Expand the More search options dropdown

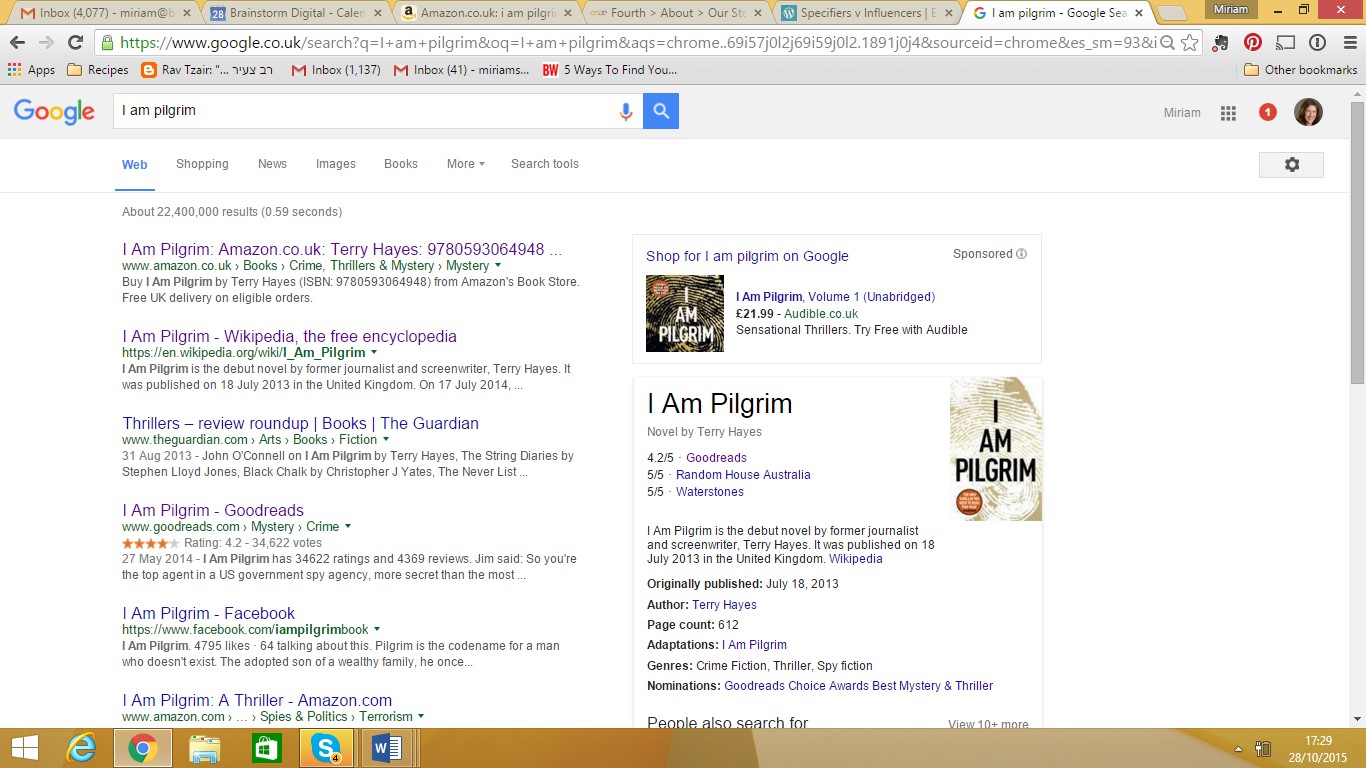point(465,164)
